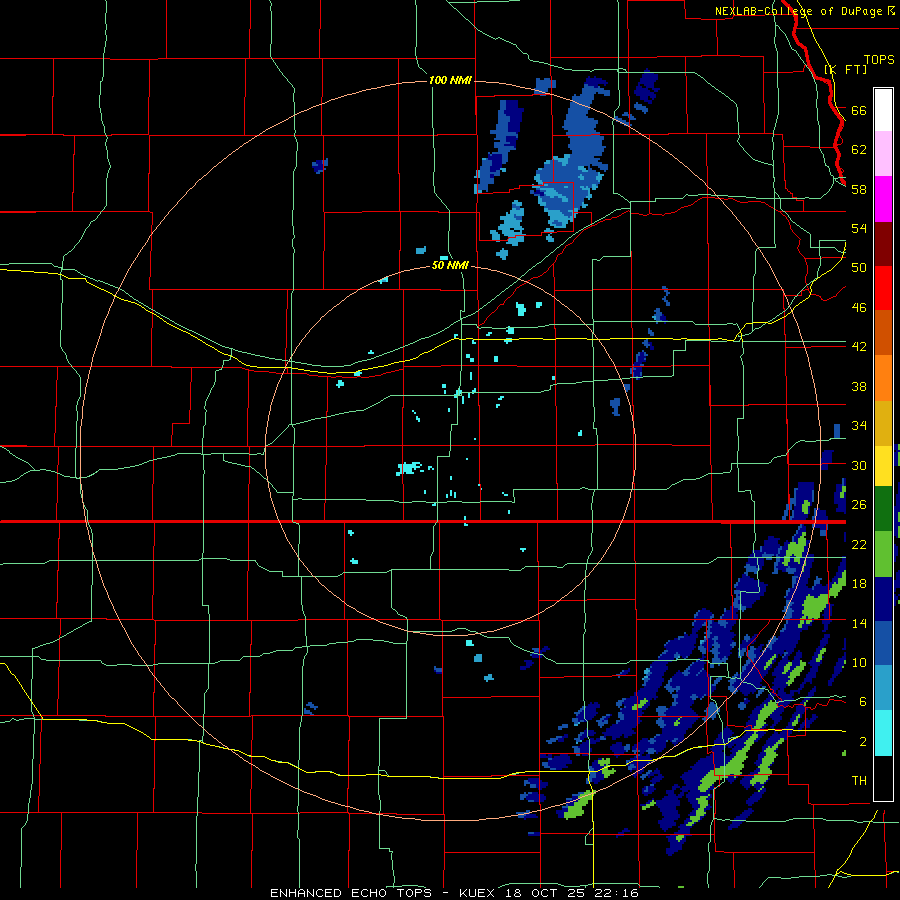Viewport: 900px width, 900px height.
Task: Click the '42' legend value
Action: tap(859, 347)
